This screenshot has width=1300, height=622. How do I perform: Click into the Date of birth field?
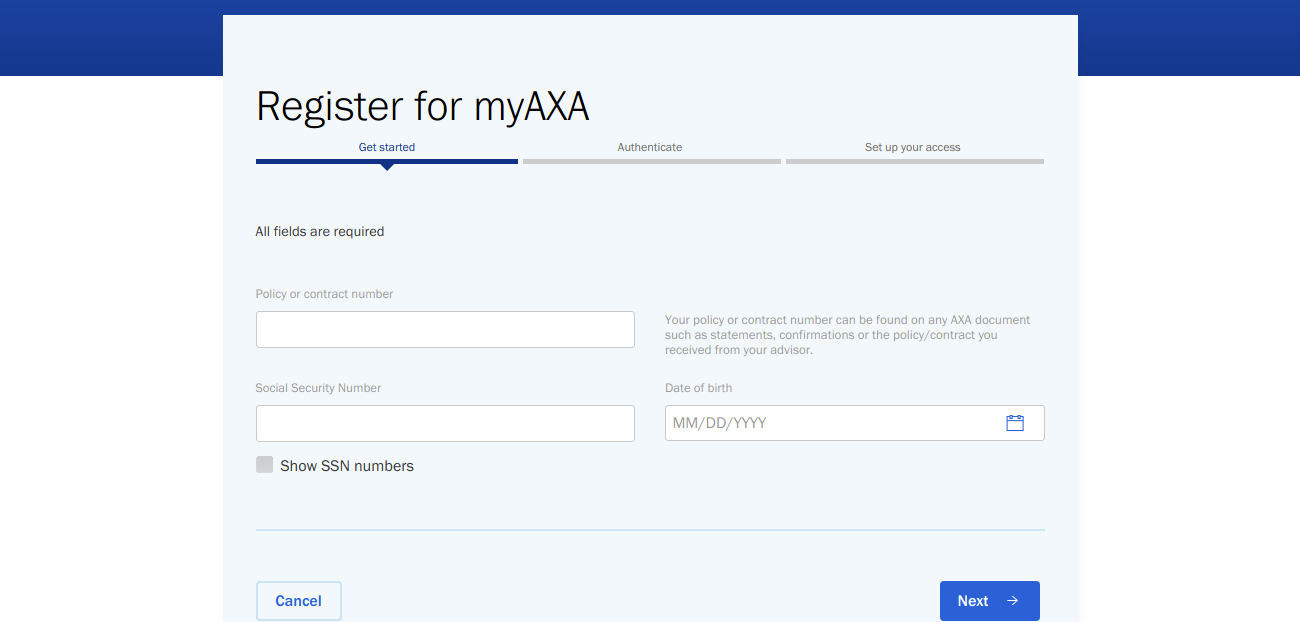pyautogui.click(x=855, y=423)
